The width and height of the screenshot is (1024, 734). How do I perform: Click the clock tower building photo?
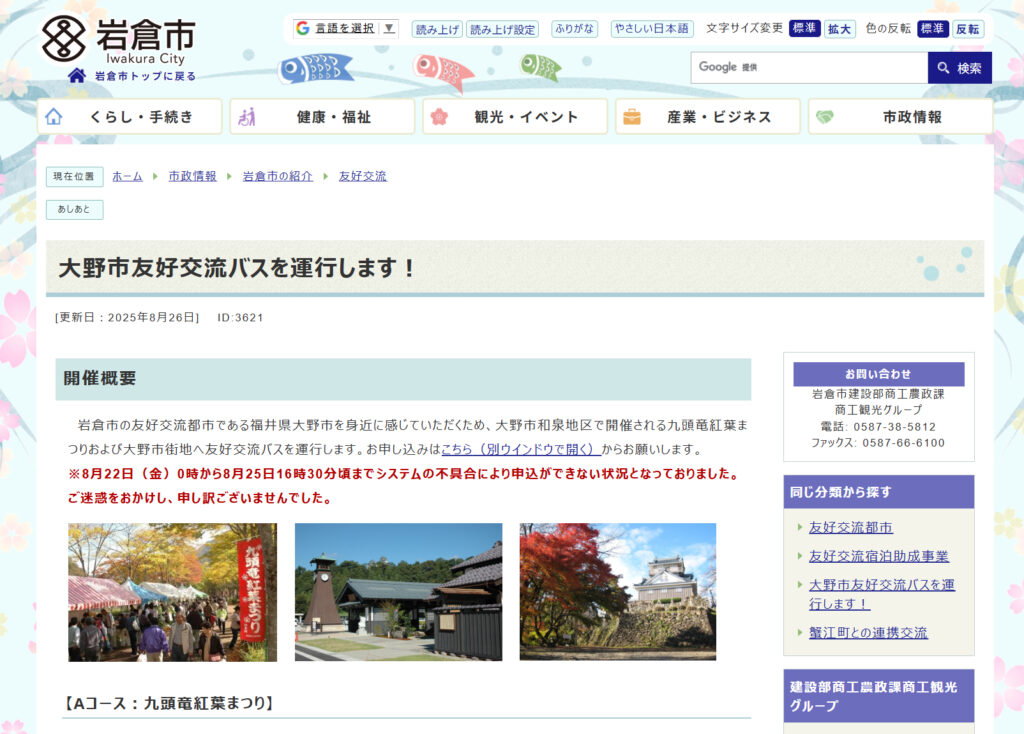click(398, 592)
